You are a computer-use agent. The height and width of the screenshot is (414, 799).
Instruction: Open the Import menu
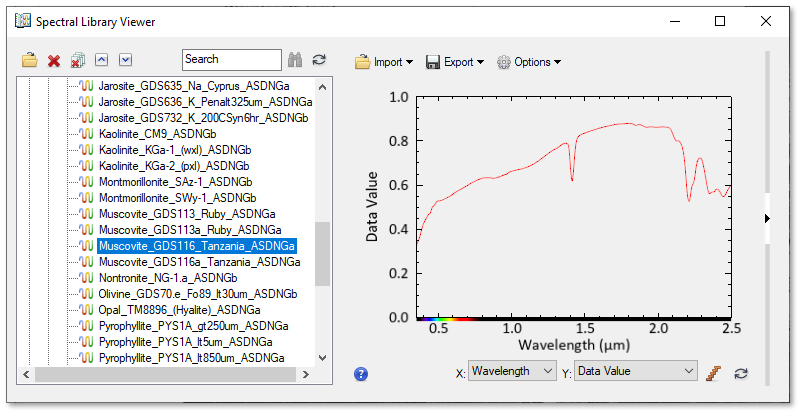click(385, 62)
